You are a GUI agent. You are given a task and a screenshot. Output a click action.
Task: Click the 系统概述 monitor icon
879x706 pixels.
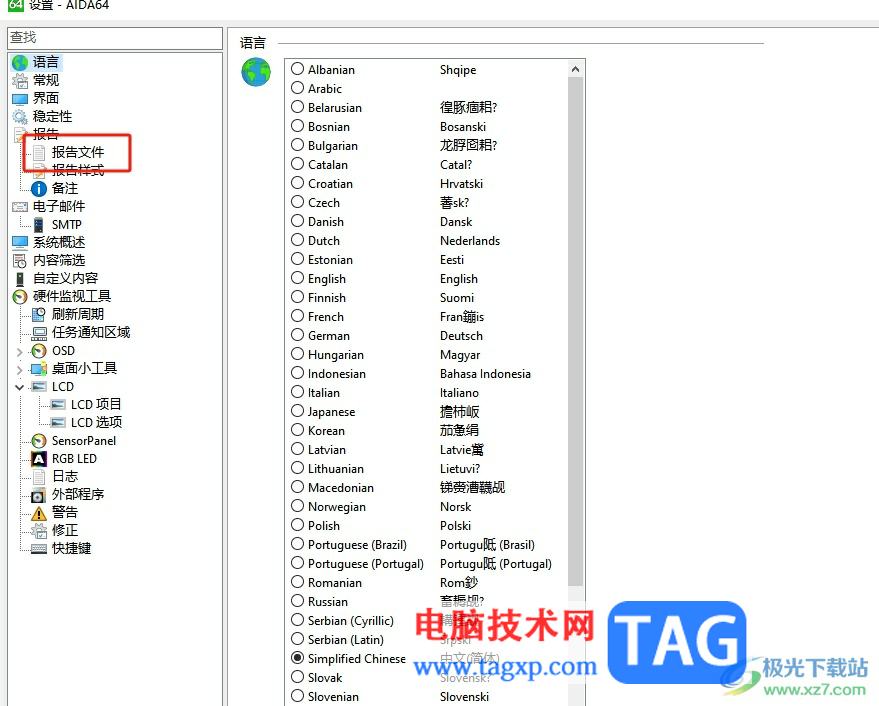20,243
